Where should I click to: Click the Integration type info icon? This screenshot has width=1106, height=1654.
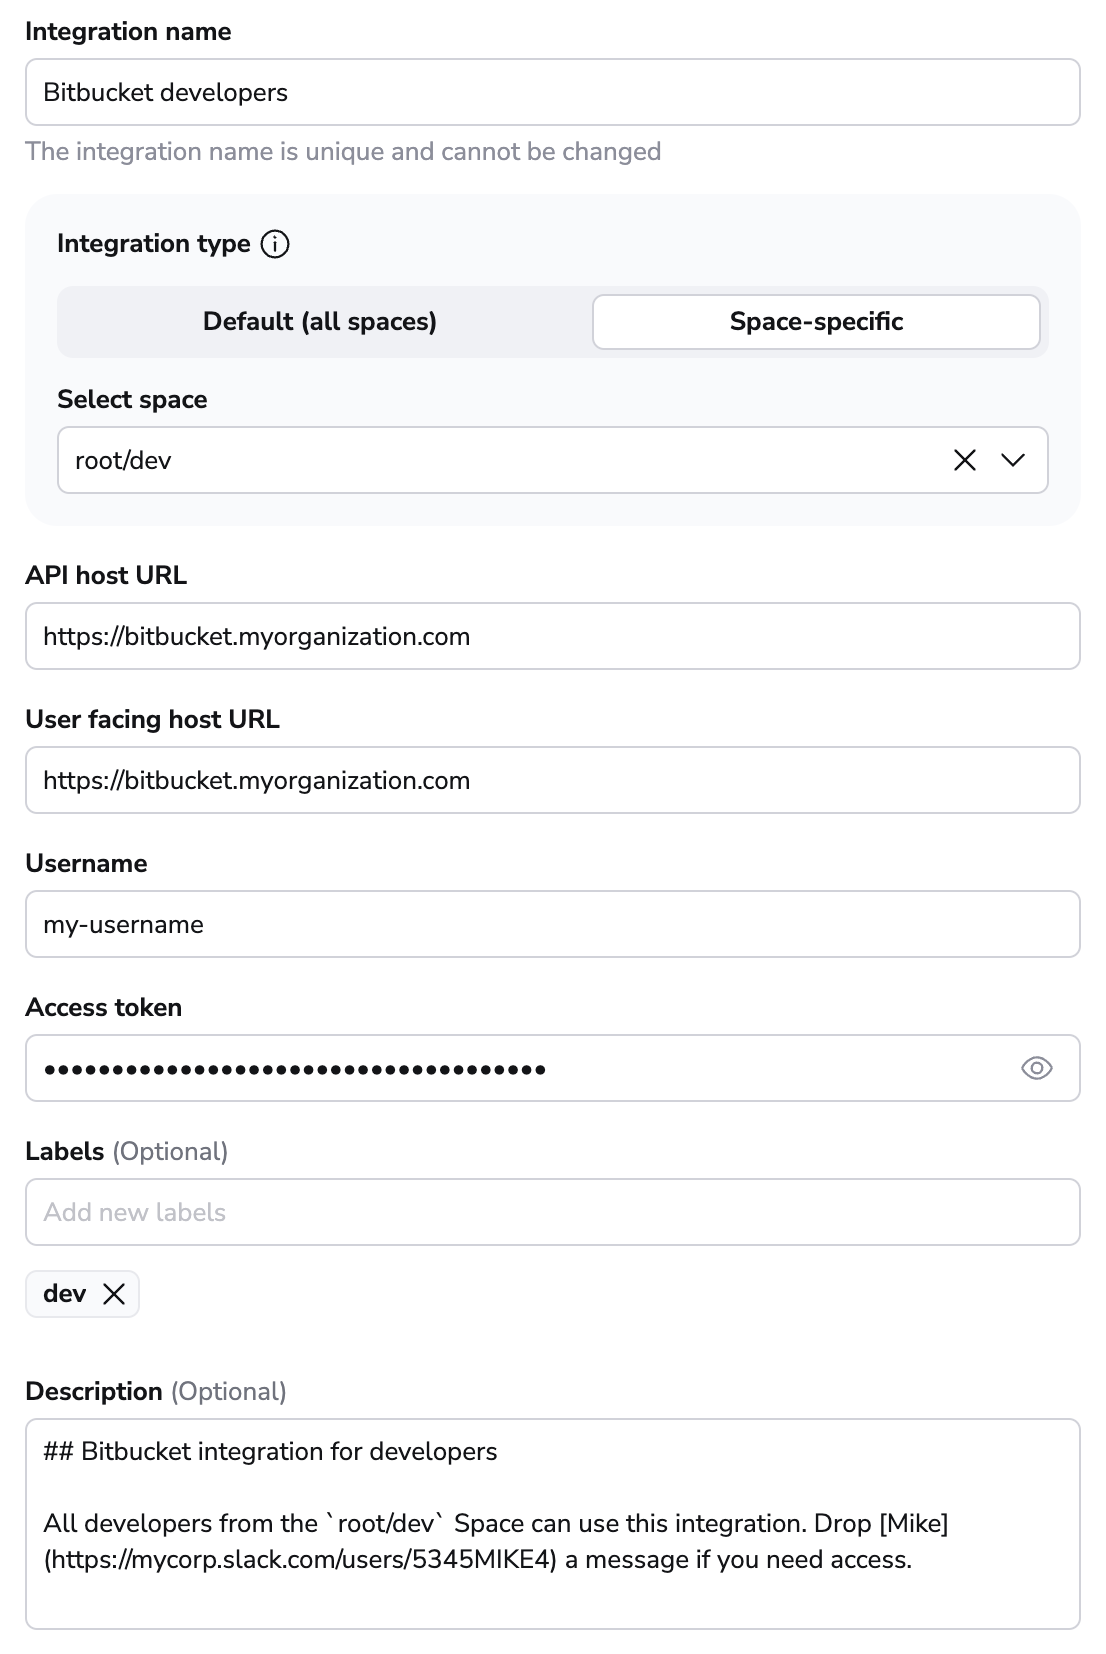275,244
